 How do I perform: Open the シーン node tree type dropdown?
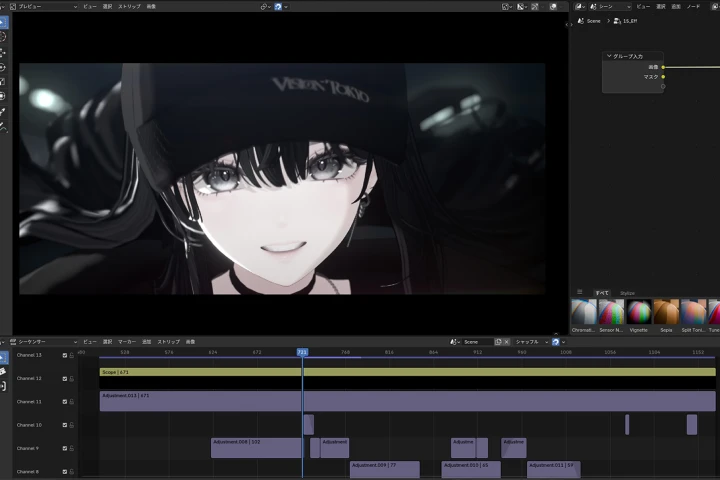click(610, 6)
